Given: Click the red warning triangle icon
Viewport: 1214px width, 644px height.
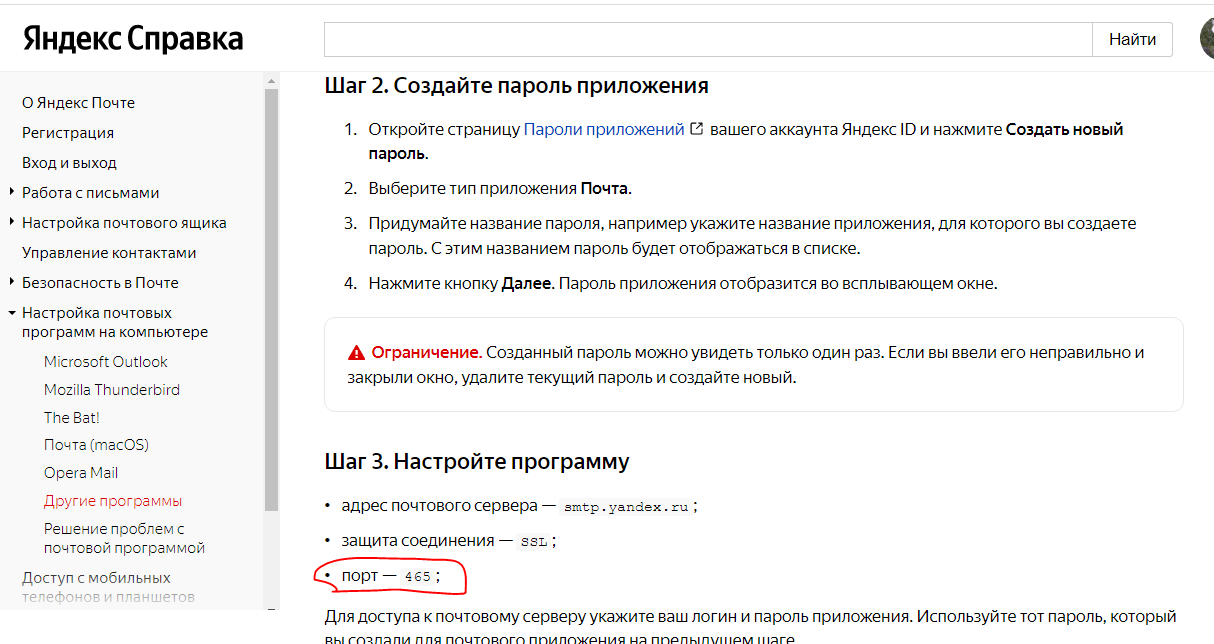Looking at the screenshot, I should 356,353.
